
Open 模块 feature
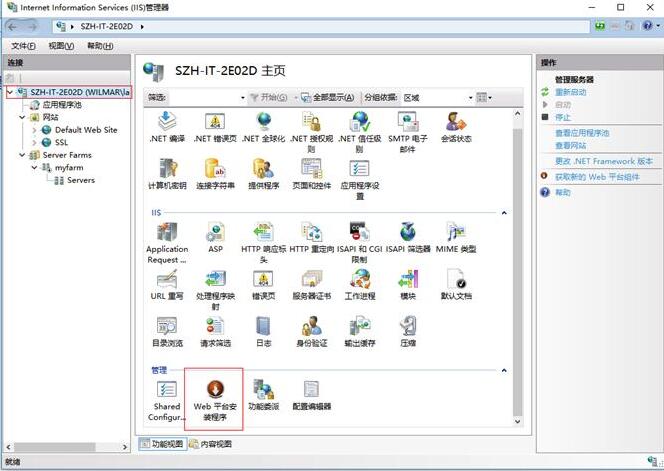coord(407,285)
